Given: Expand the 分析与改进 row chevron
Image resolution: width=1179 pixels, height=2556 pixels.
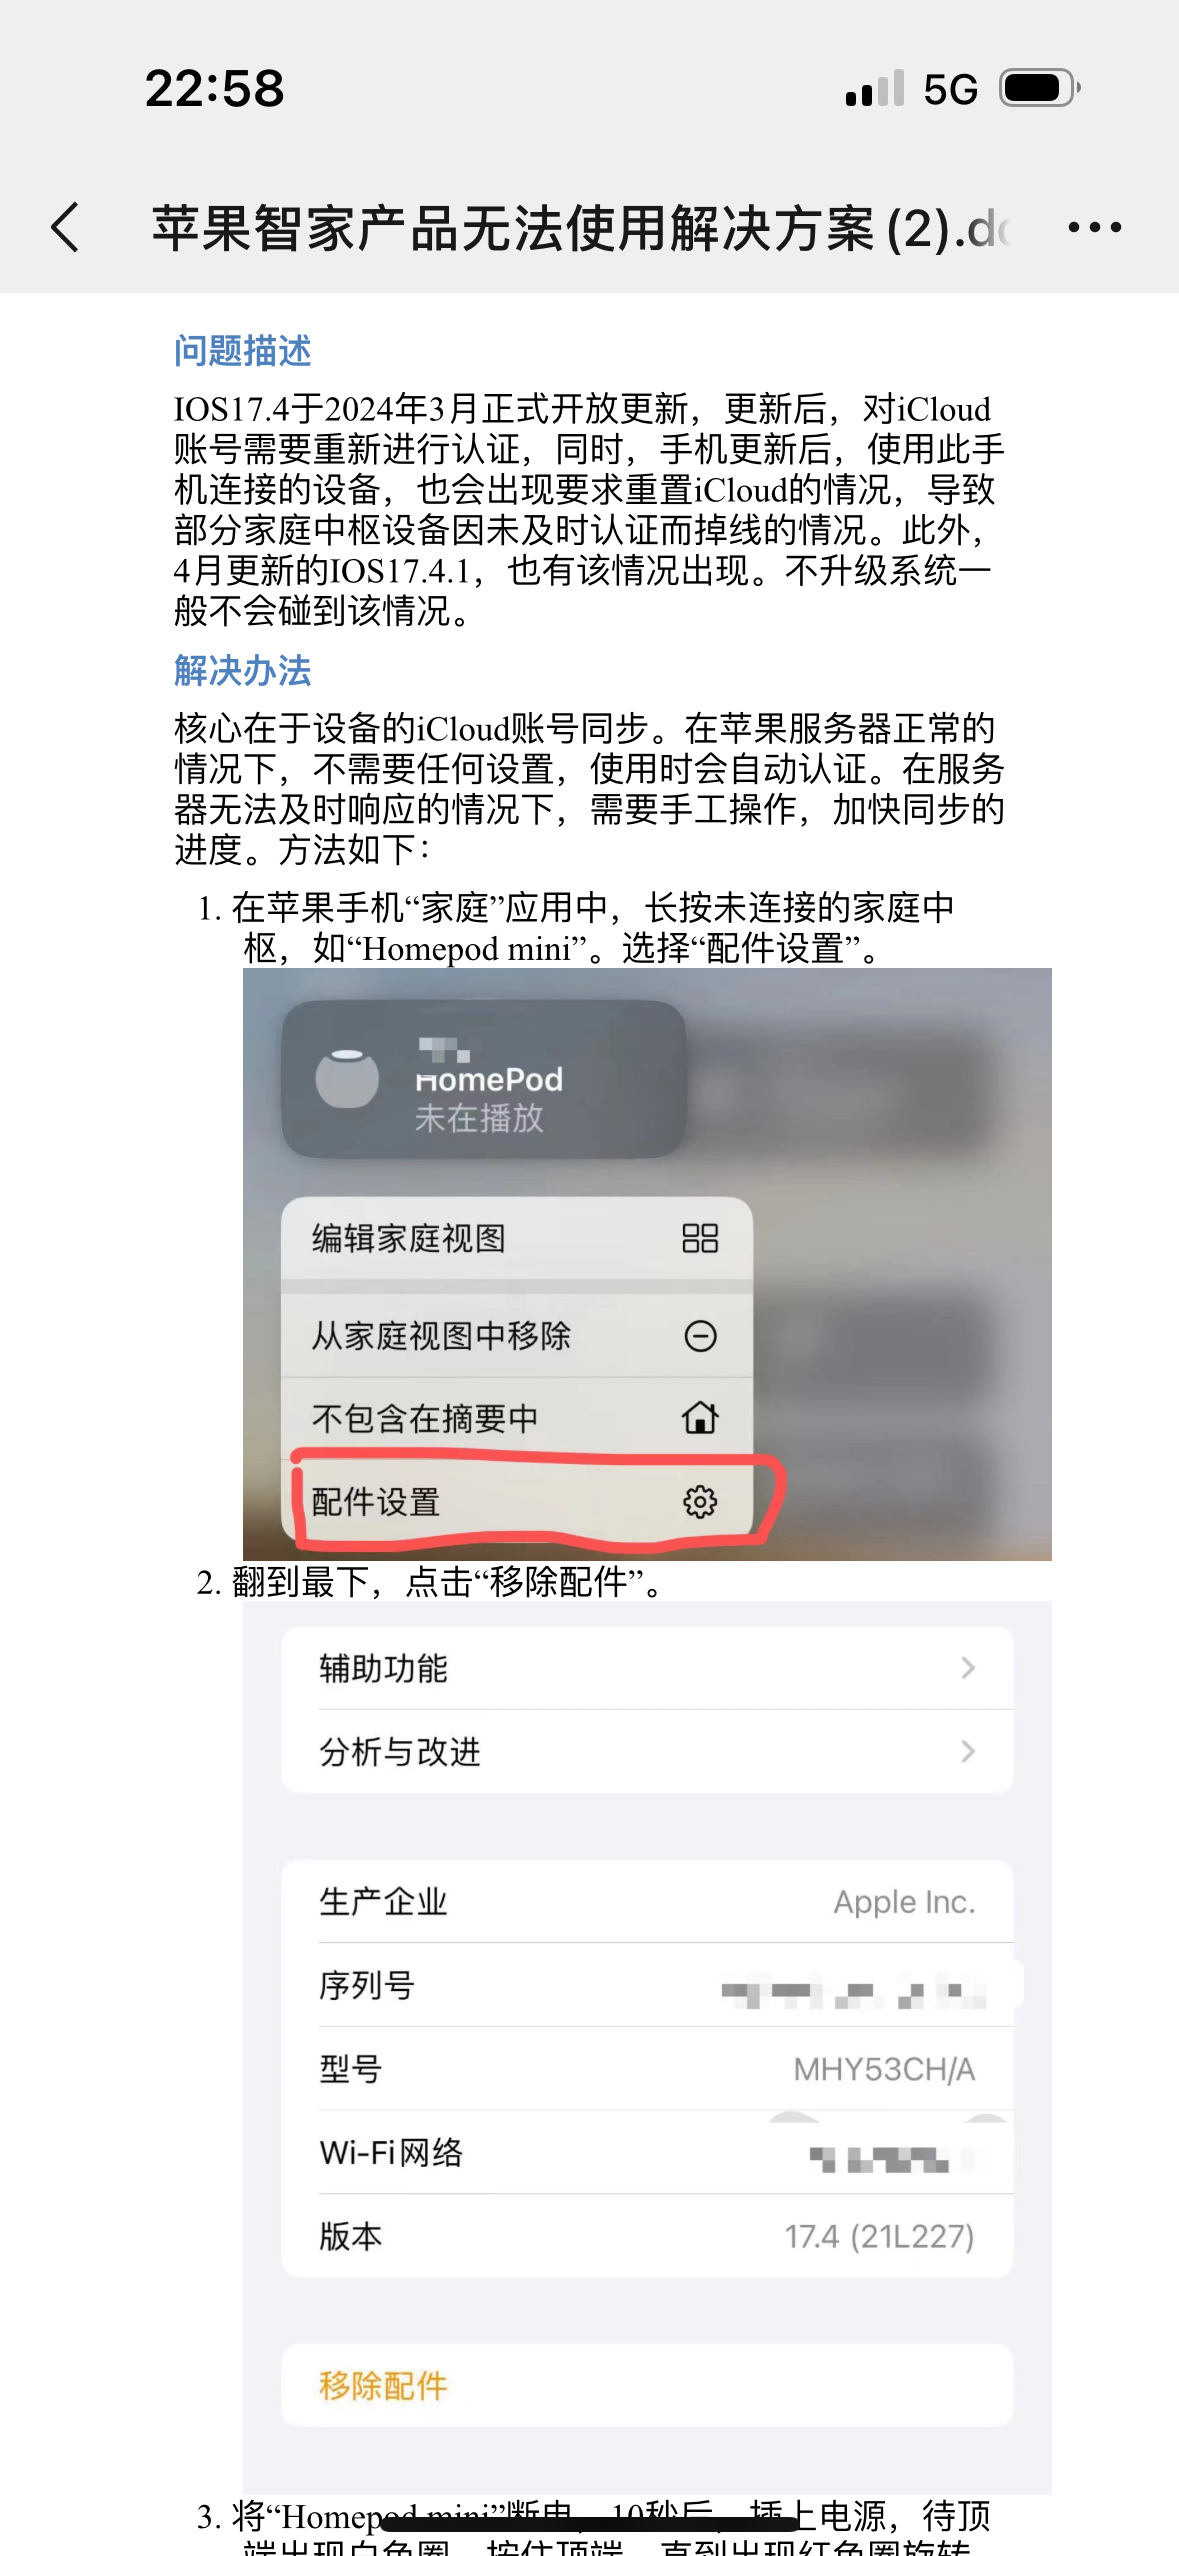Looking at the screenshot, I should pyautogui.click(x=967, y=1751).
